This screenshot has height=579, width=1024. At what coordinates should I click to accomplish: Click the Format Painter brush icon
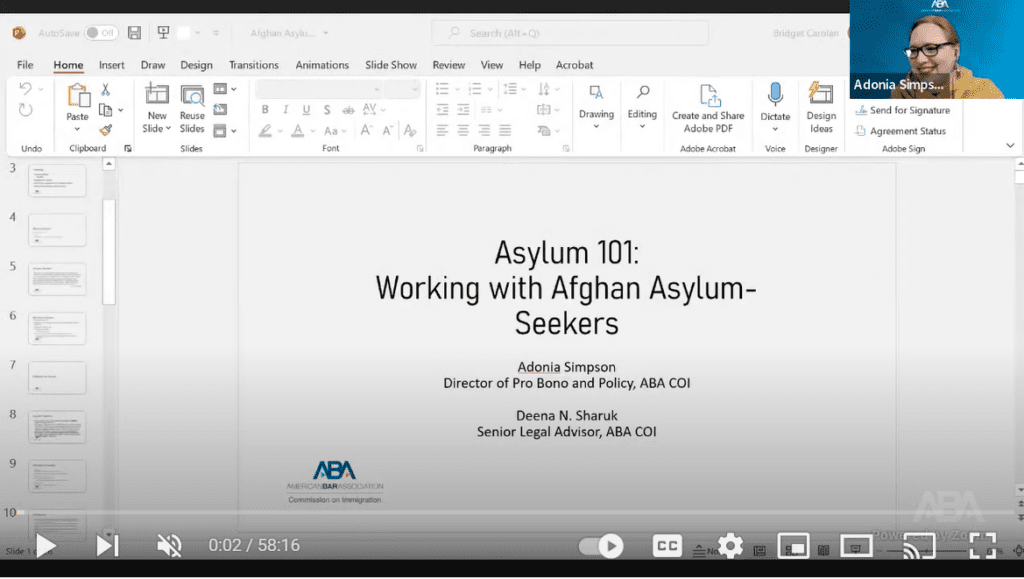point(106,130)
